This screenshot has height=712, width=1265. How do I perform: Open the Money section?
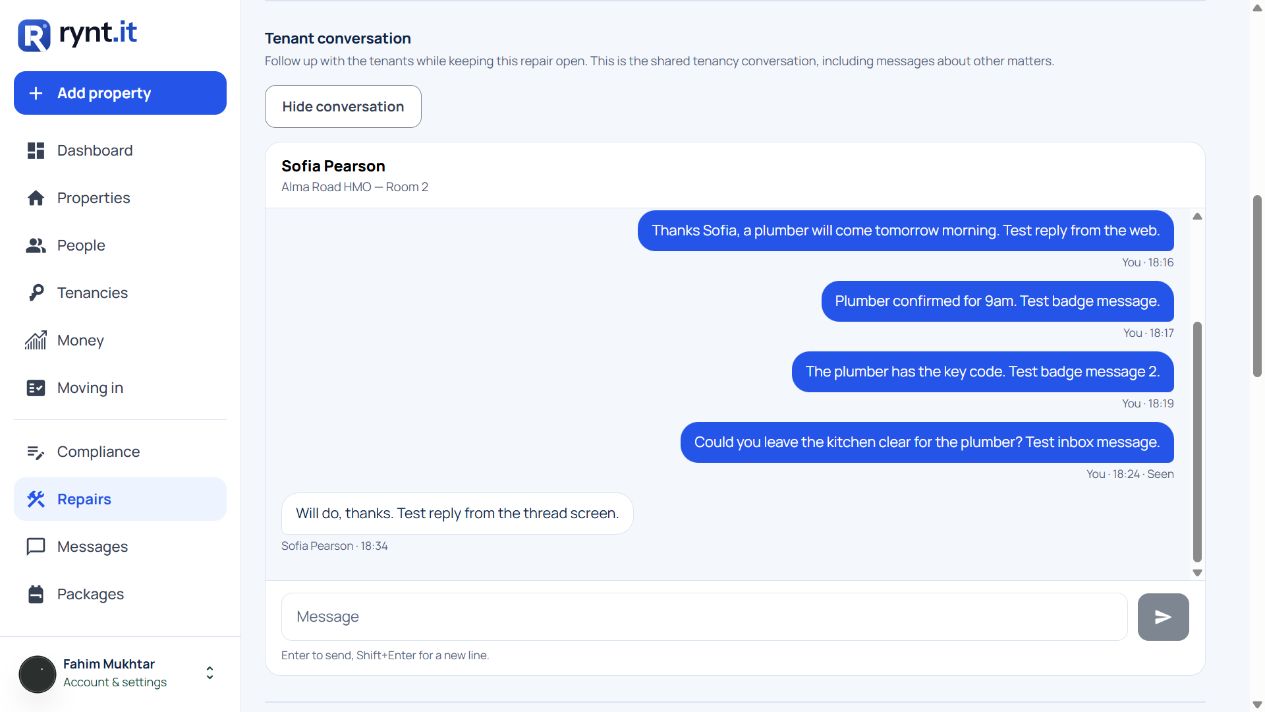[120, 340]
